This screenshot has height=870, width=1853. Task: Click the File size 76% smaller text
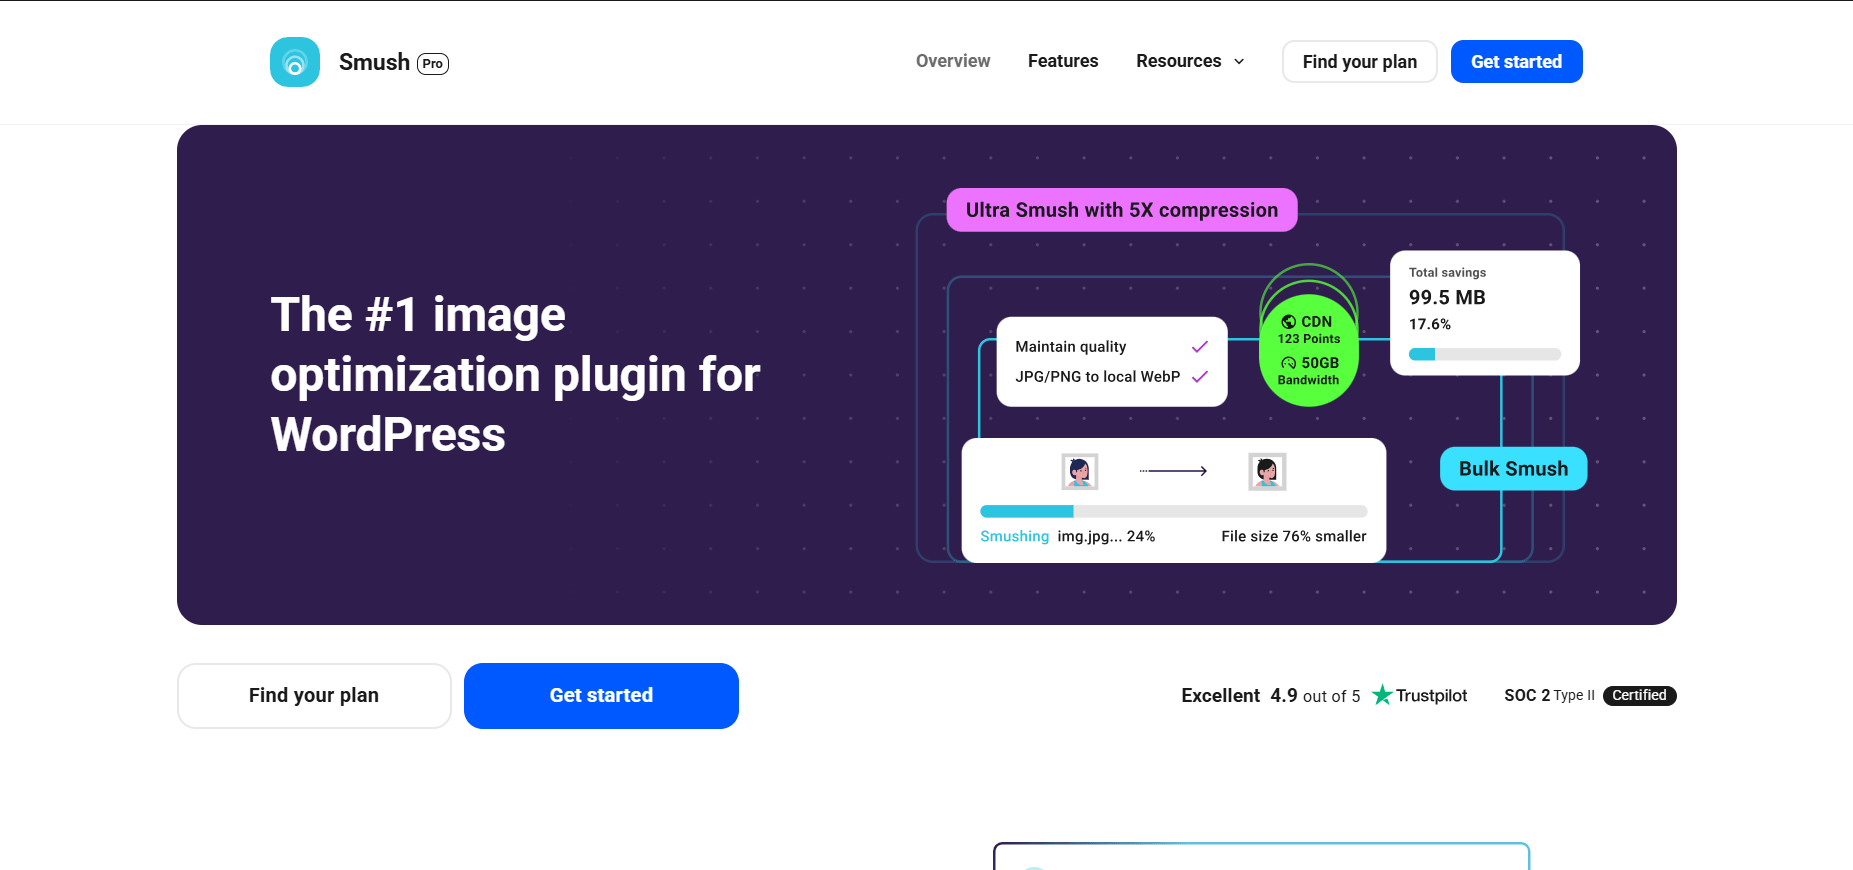[1294, 536]
